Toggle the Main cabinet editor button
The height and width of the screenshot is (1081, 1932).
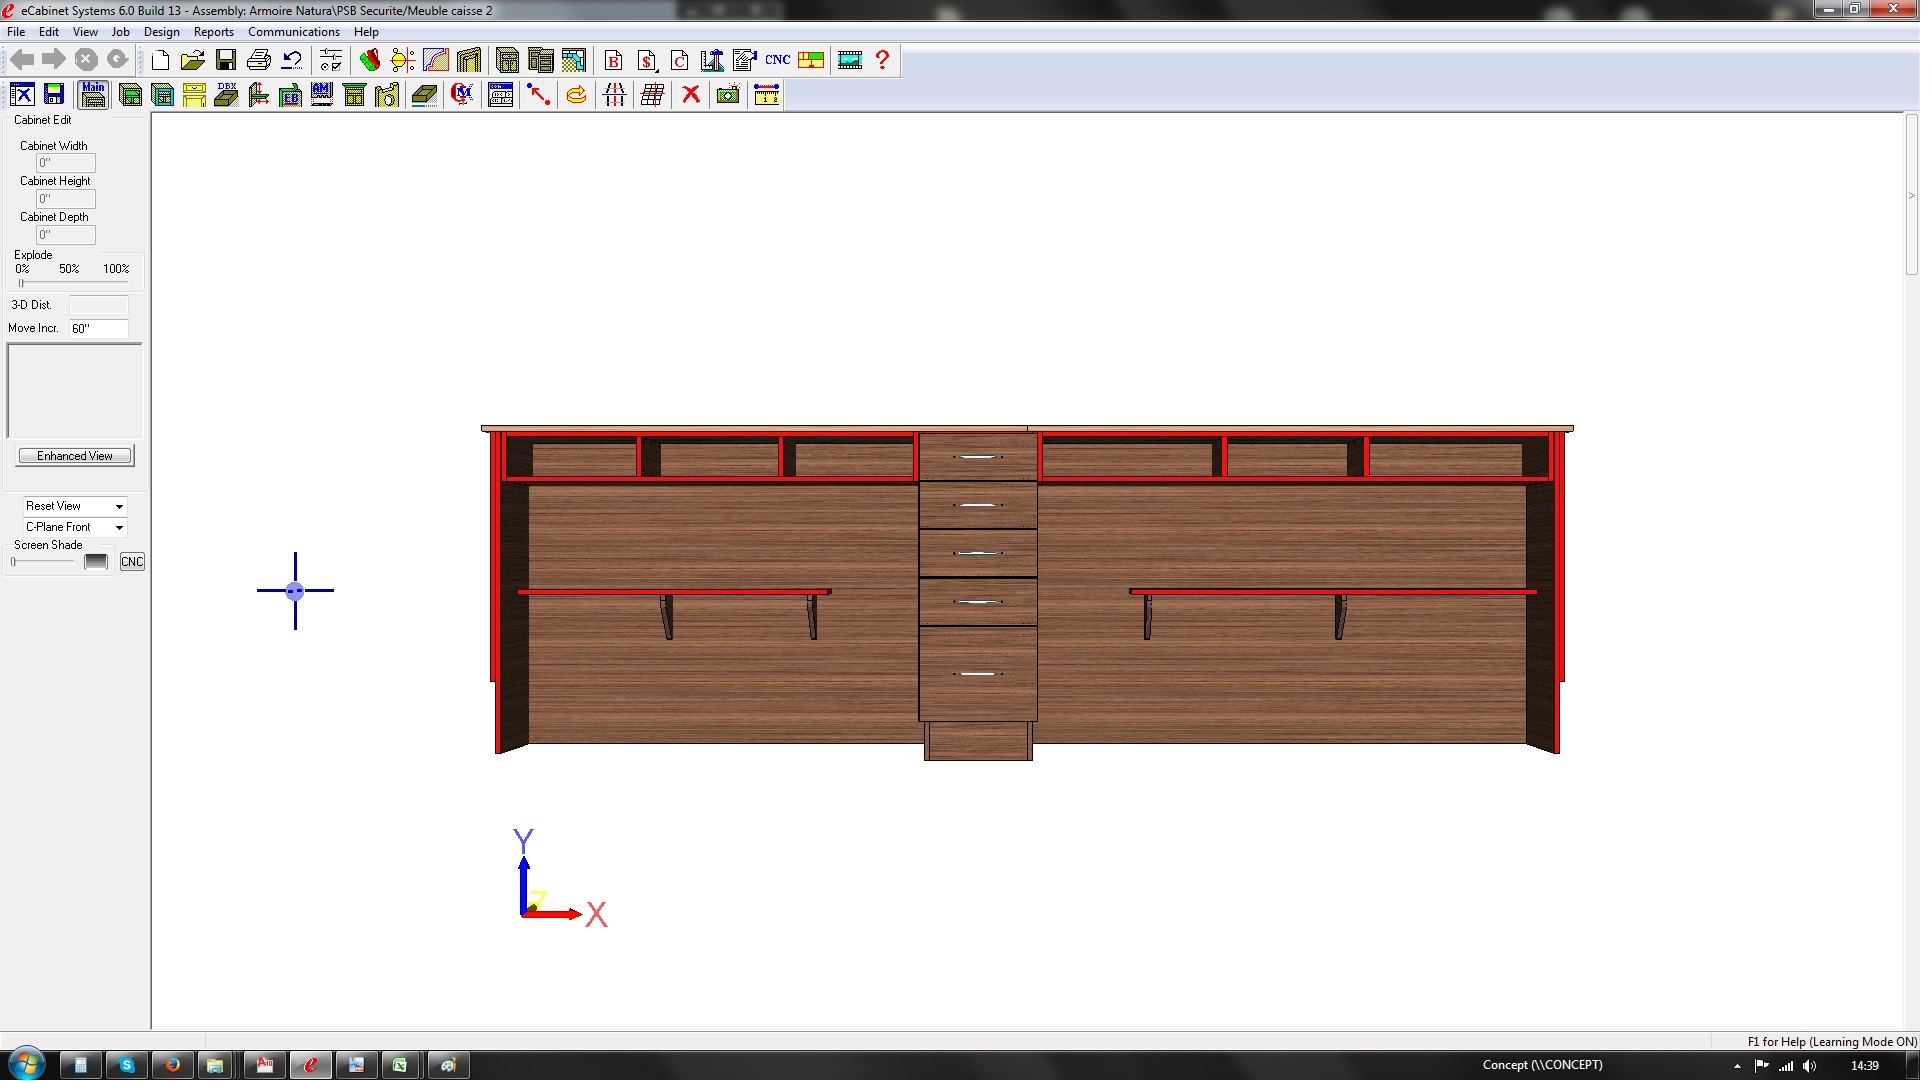coord(94,95)
